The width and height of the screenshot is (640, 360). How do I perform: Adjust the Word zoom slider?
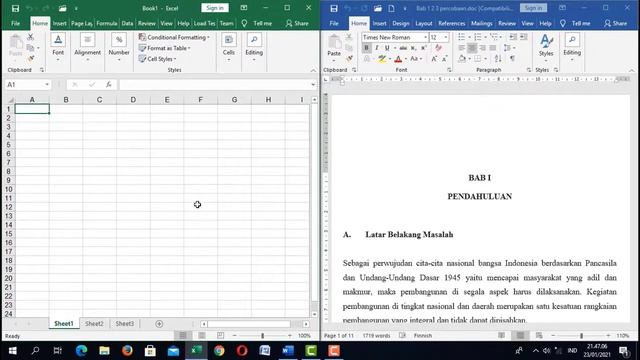pos(581,336)
